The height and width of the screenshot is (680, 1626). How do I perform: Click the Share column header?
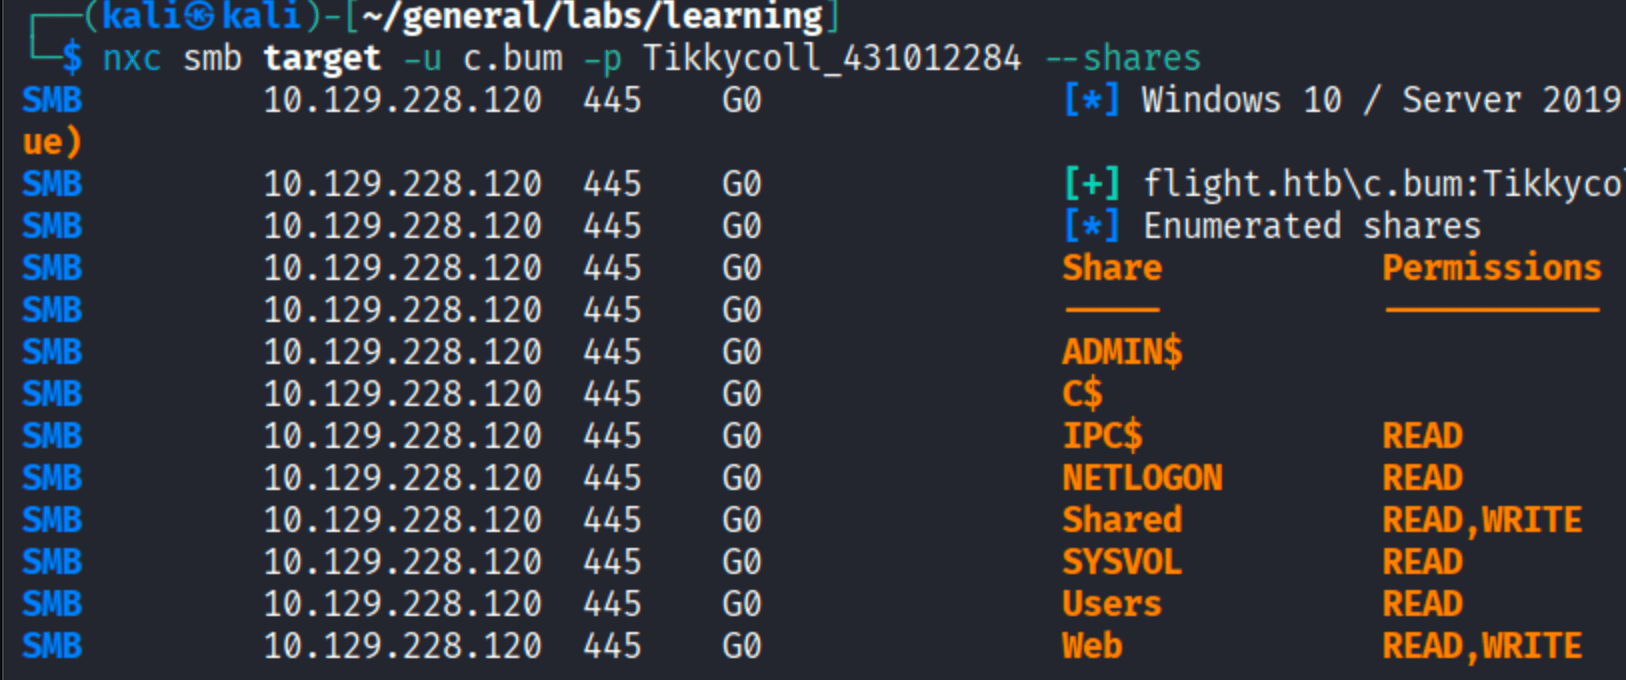pyautogui.click(x=1112, y=268)
